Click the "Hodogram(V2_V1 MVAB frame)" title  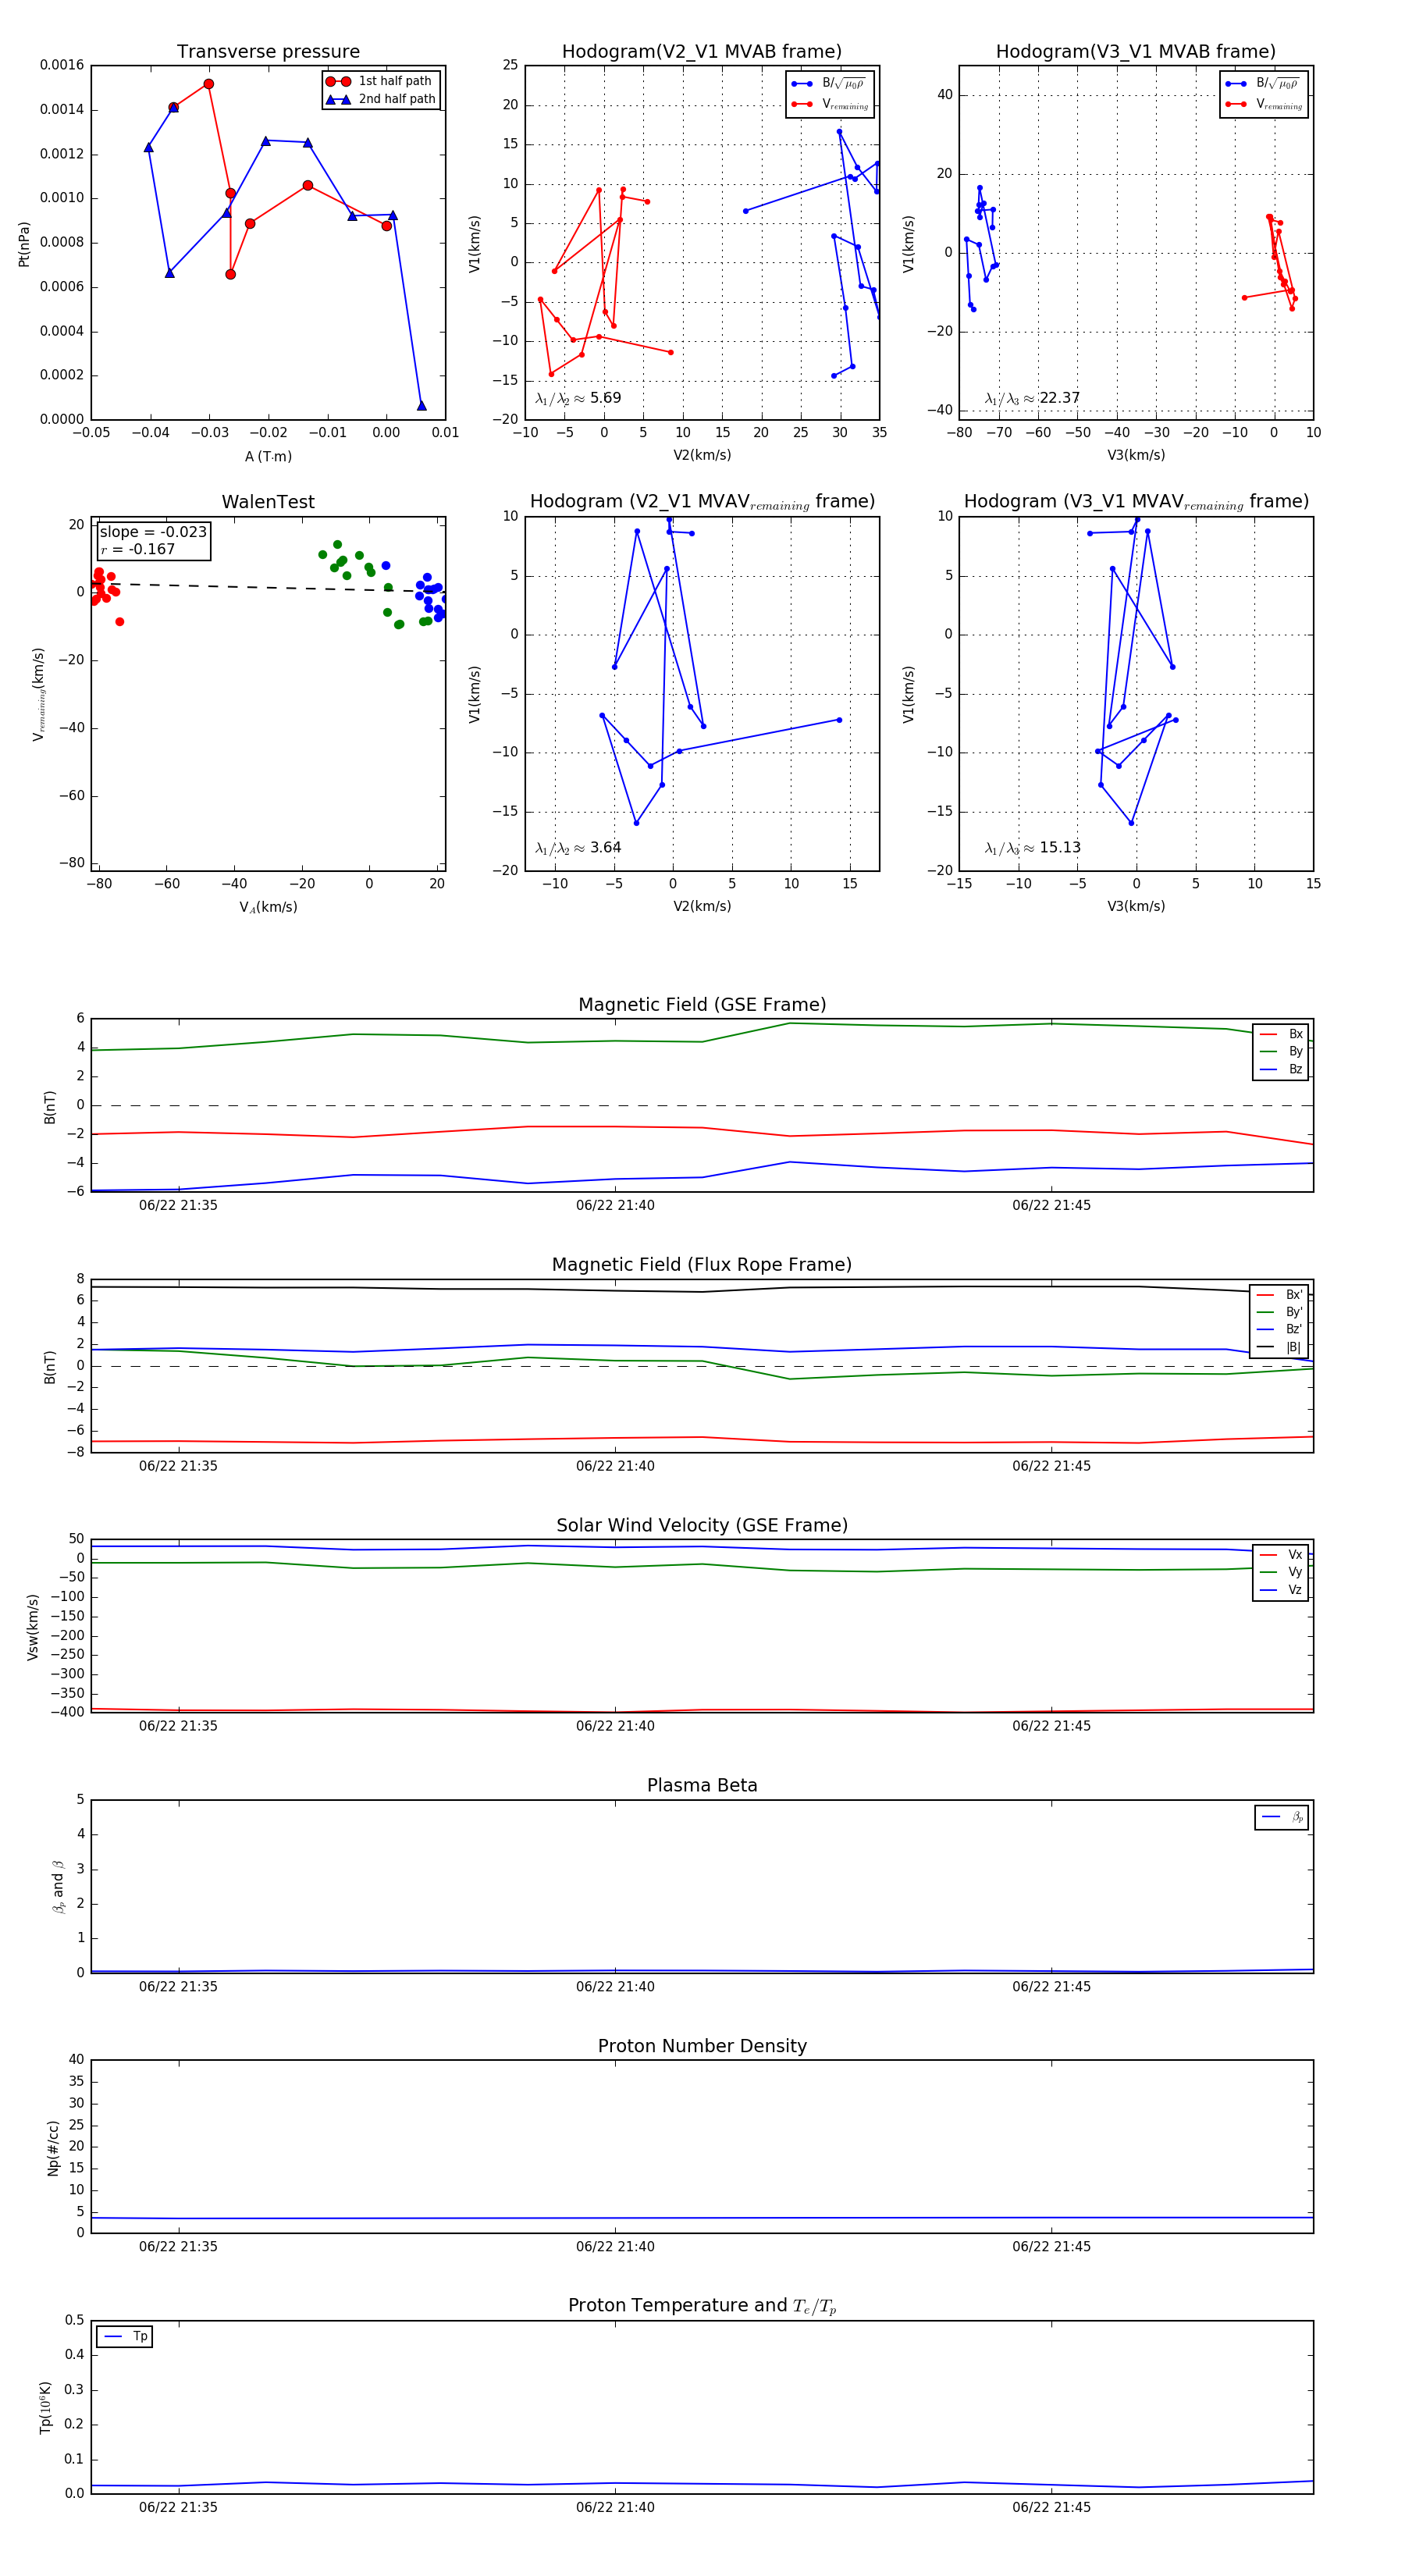702,52
